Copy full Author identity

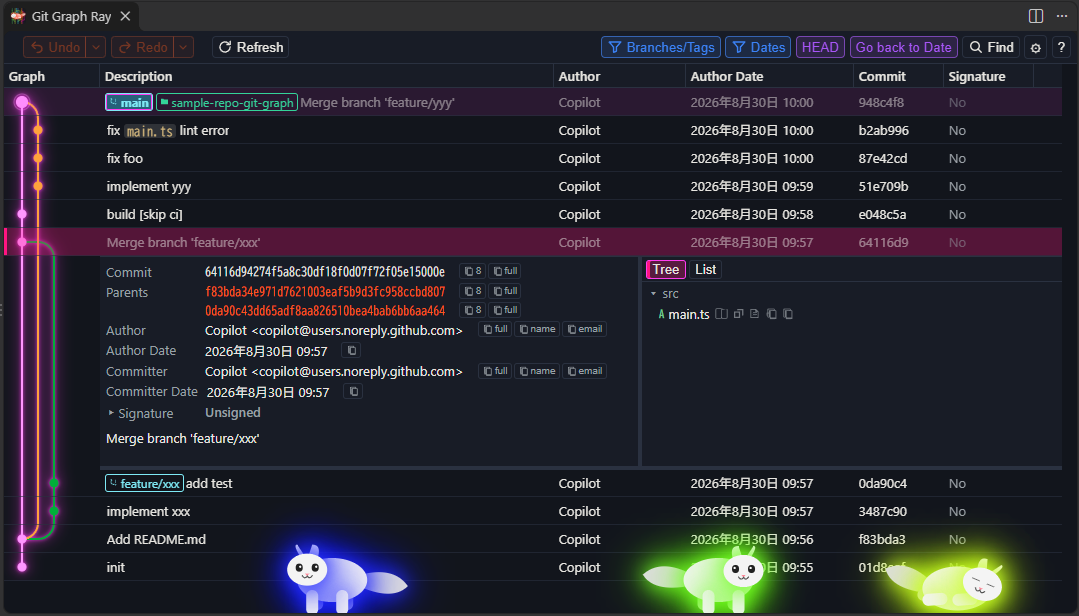tap(495, 330)
